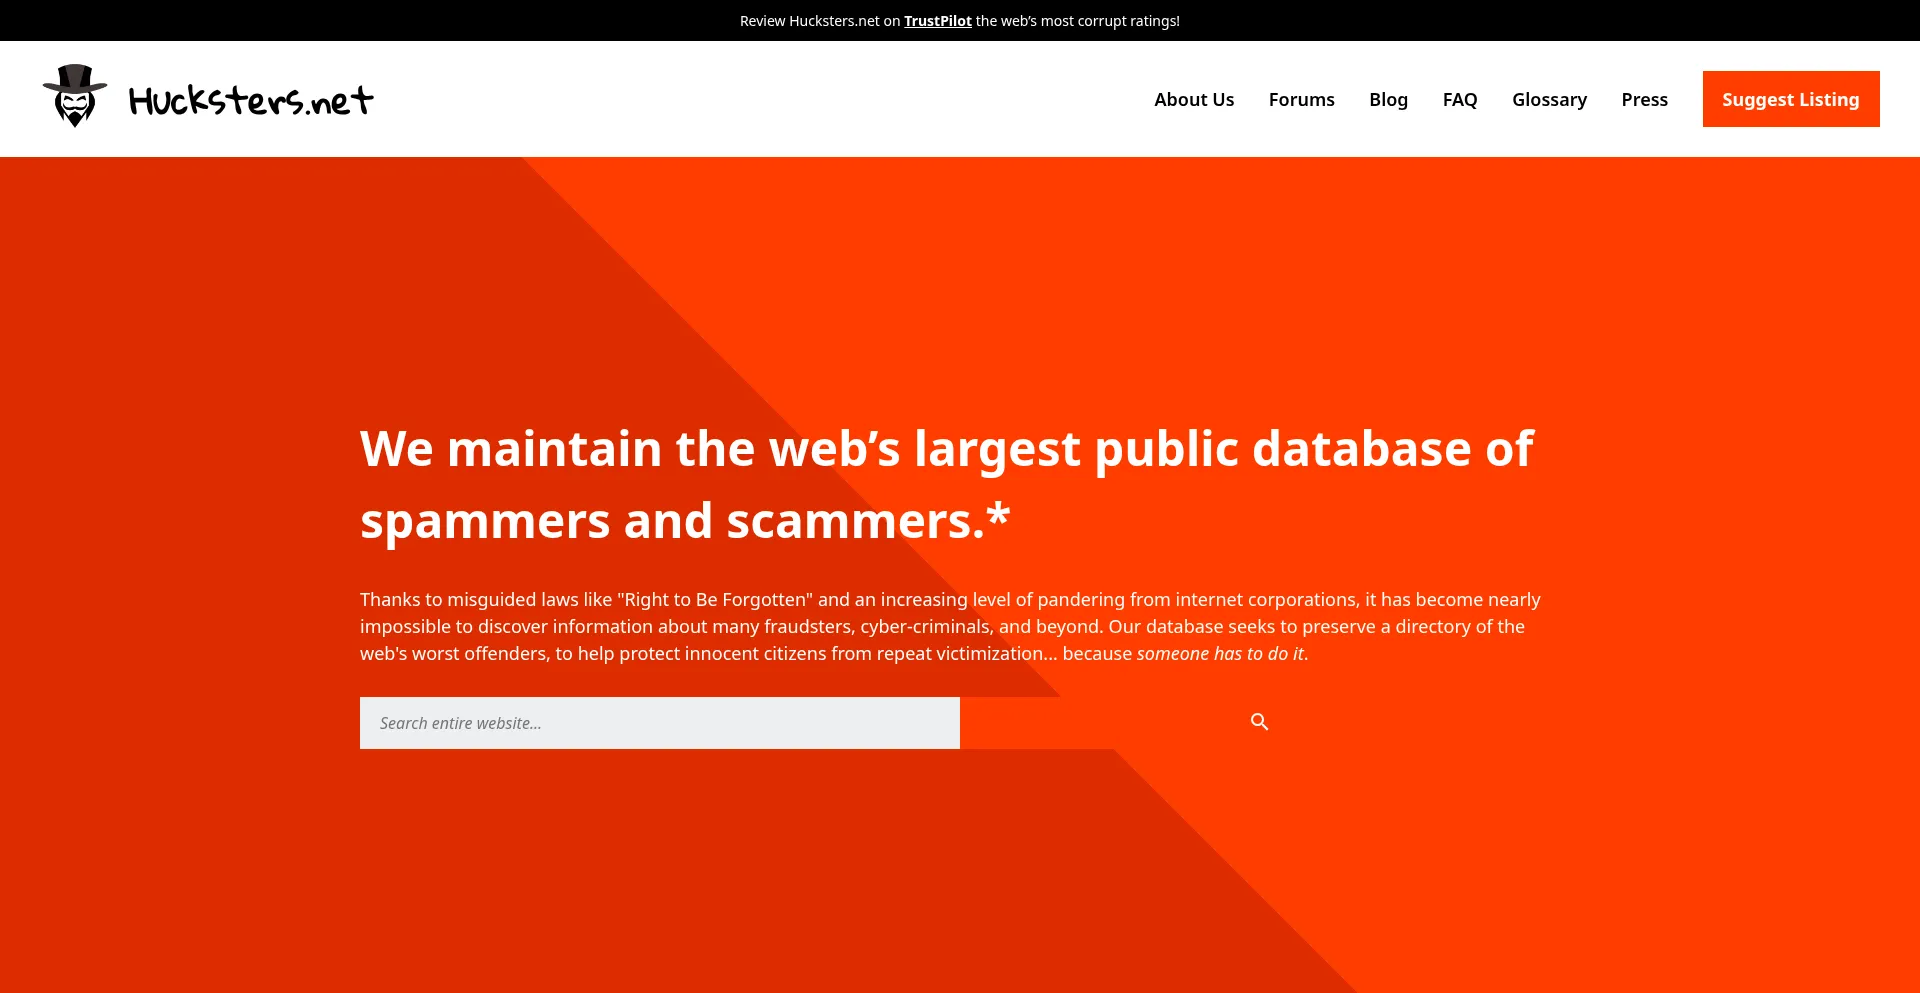Viewport: 1920px width, 993px height.
Task: Navigate to the Blog section
Action: (1388, 100)
